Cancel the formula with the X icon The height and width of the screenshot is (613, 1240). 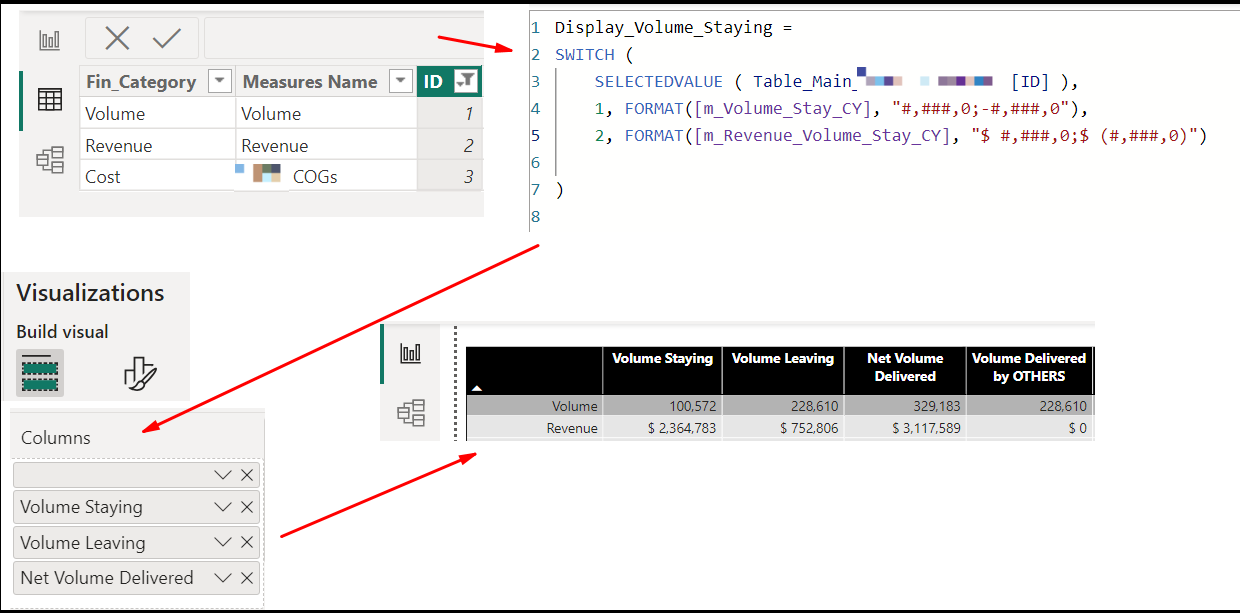coord(117,39)
